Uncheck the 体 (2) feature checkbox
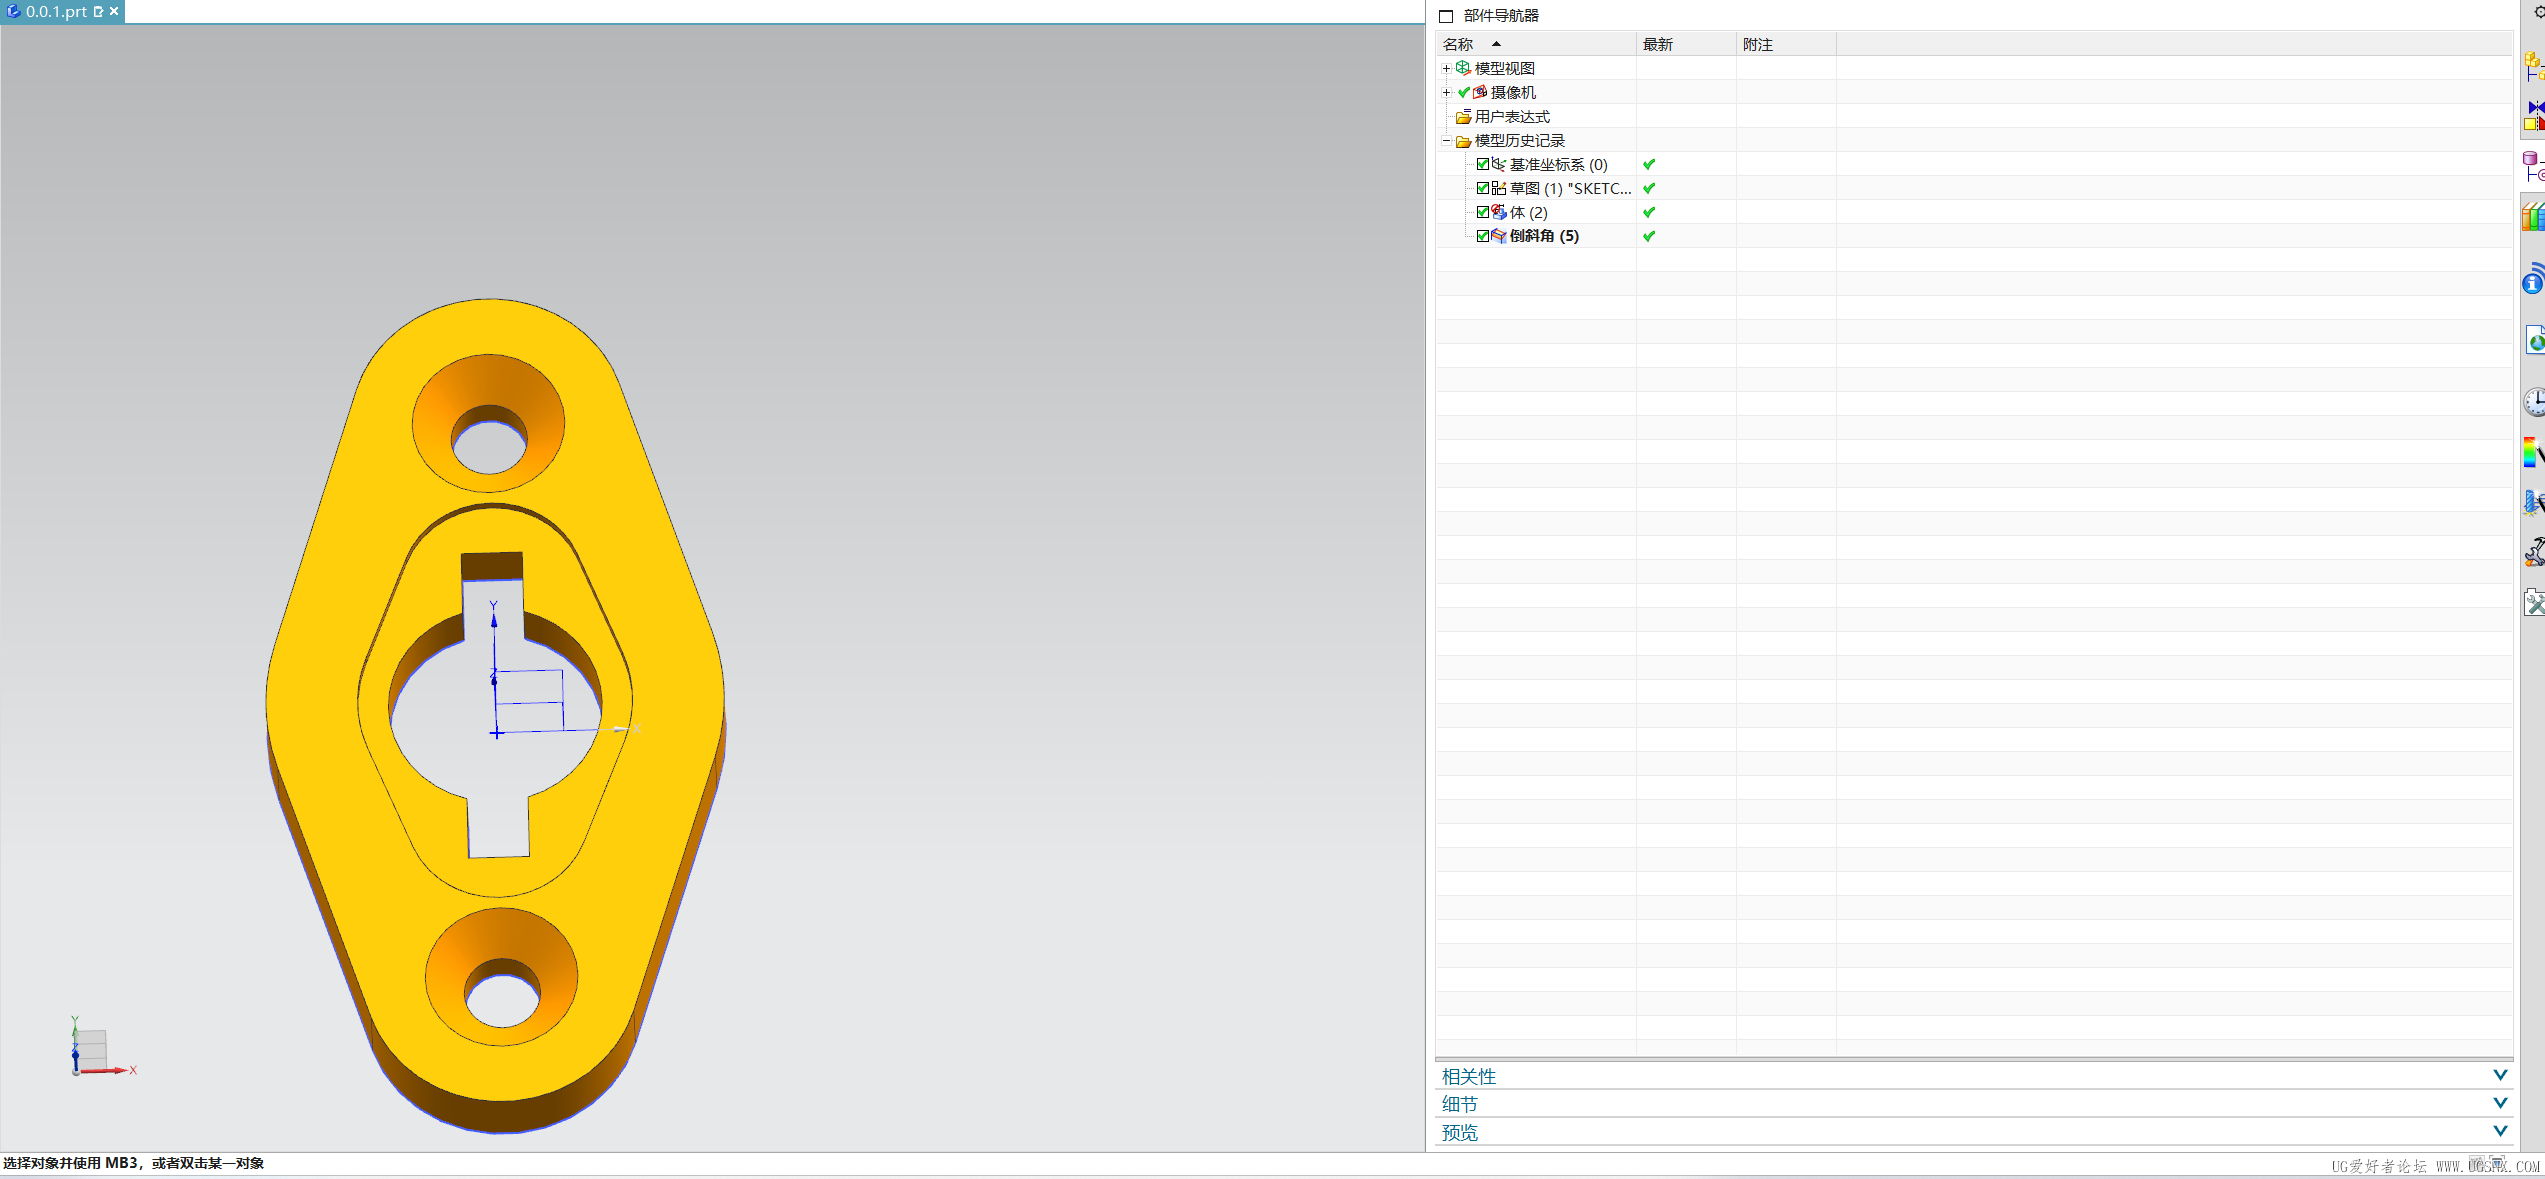Screen dimensions: 2545x1179 point(1483,212)
